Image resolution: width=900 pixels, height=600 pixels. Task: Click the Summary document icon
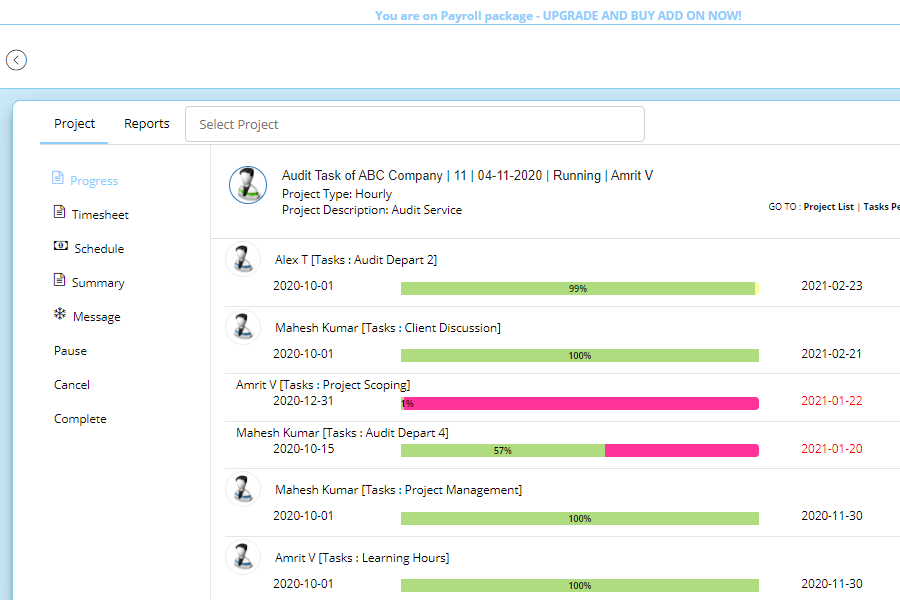coord(59,281)
